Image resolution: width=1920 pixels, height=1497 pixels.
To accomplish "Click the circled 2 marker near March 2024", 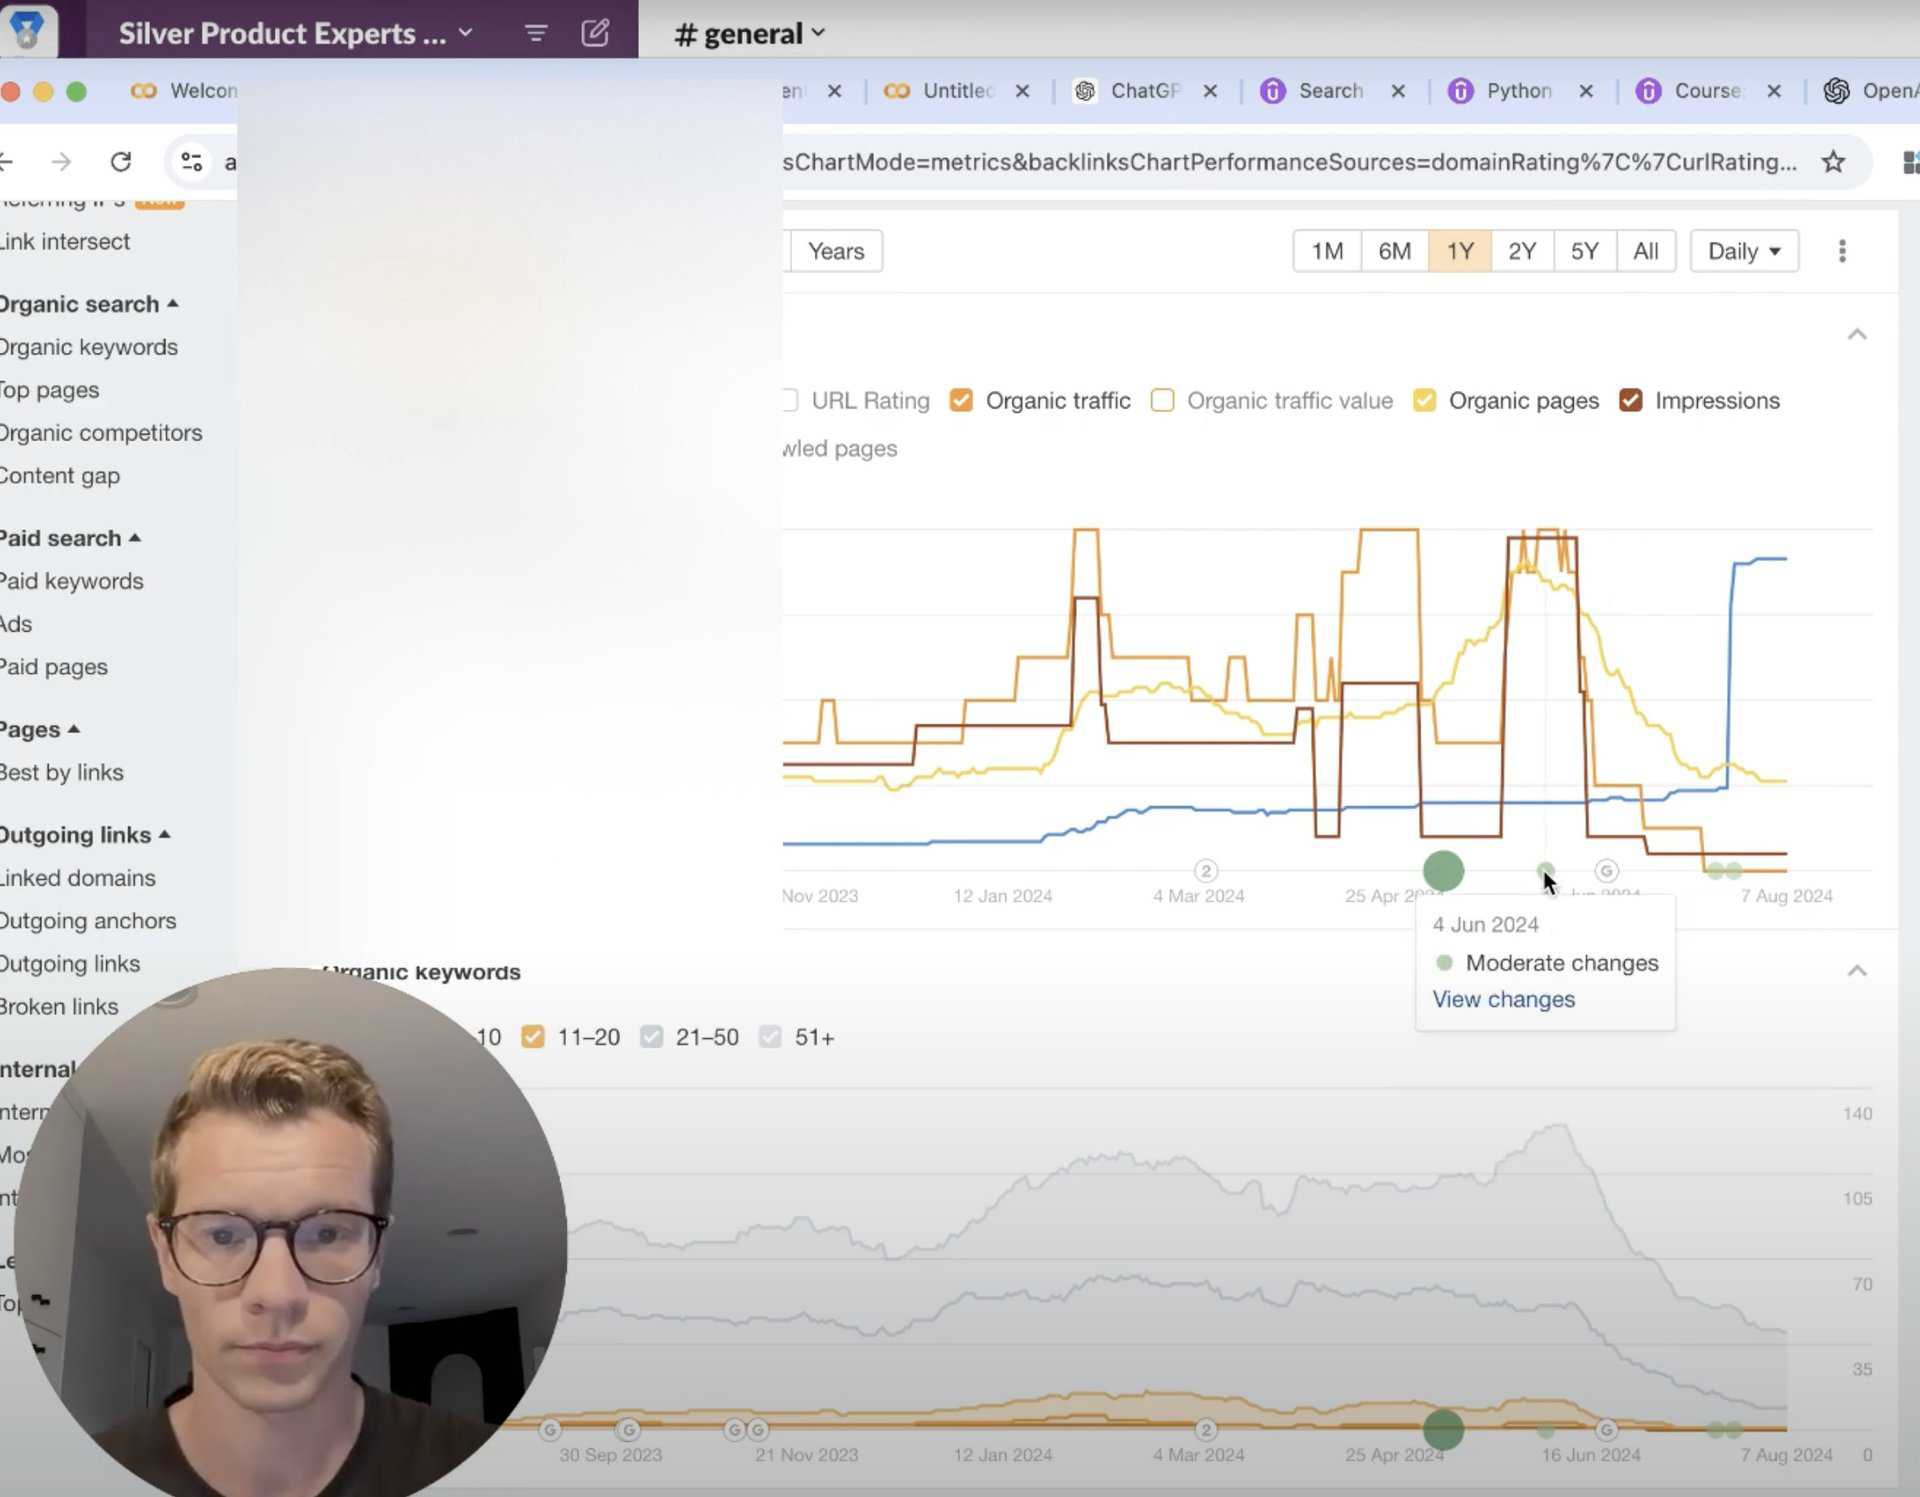I will (x=1206, y=870).
